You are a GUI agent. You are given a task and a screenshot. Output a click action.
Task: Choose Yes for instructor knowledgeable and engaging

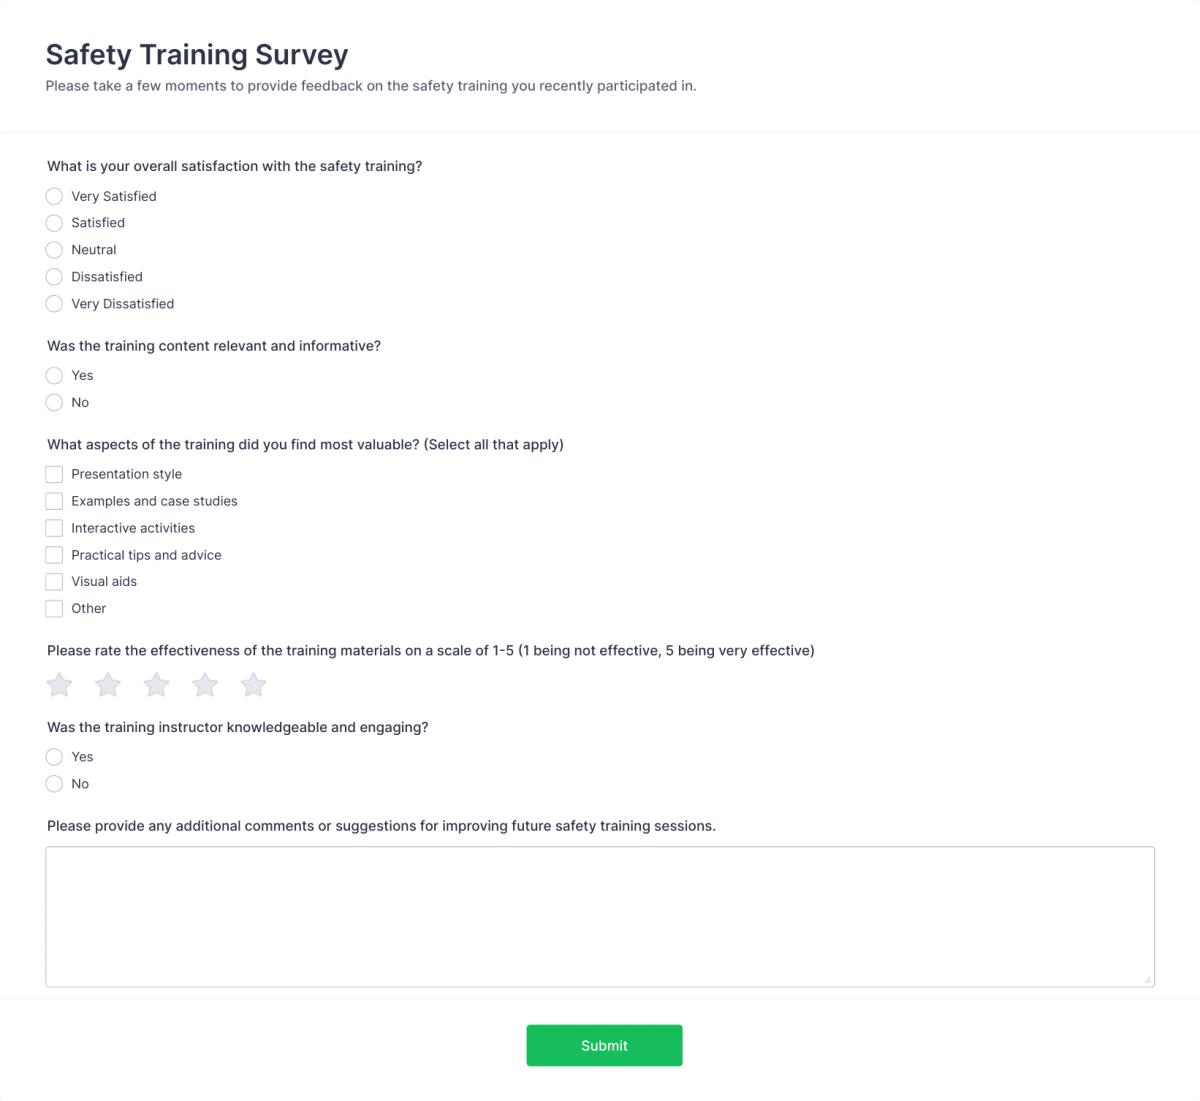point(54,756)
